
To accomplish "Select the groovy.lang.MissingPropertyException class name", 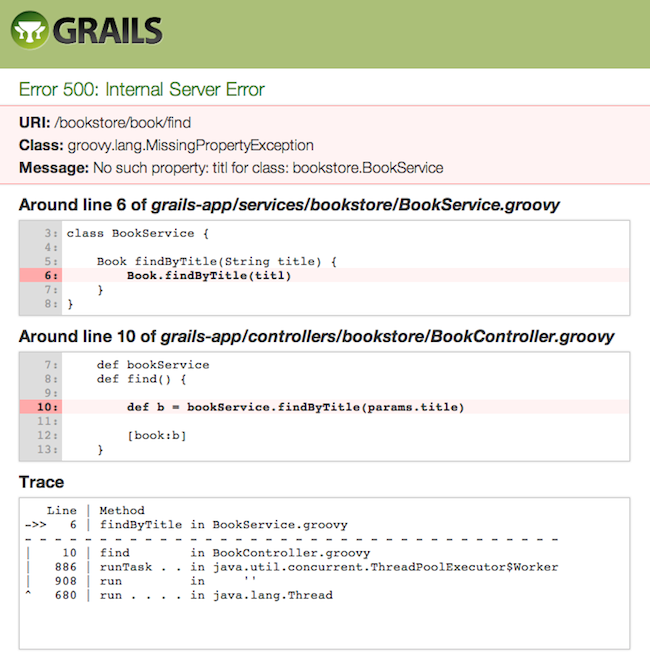I will pos(190,146).
